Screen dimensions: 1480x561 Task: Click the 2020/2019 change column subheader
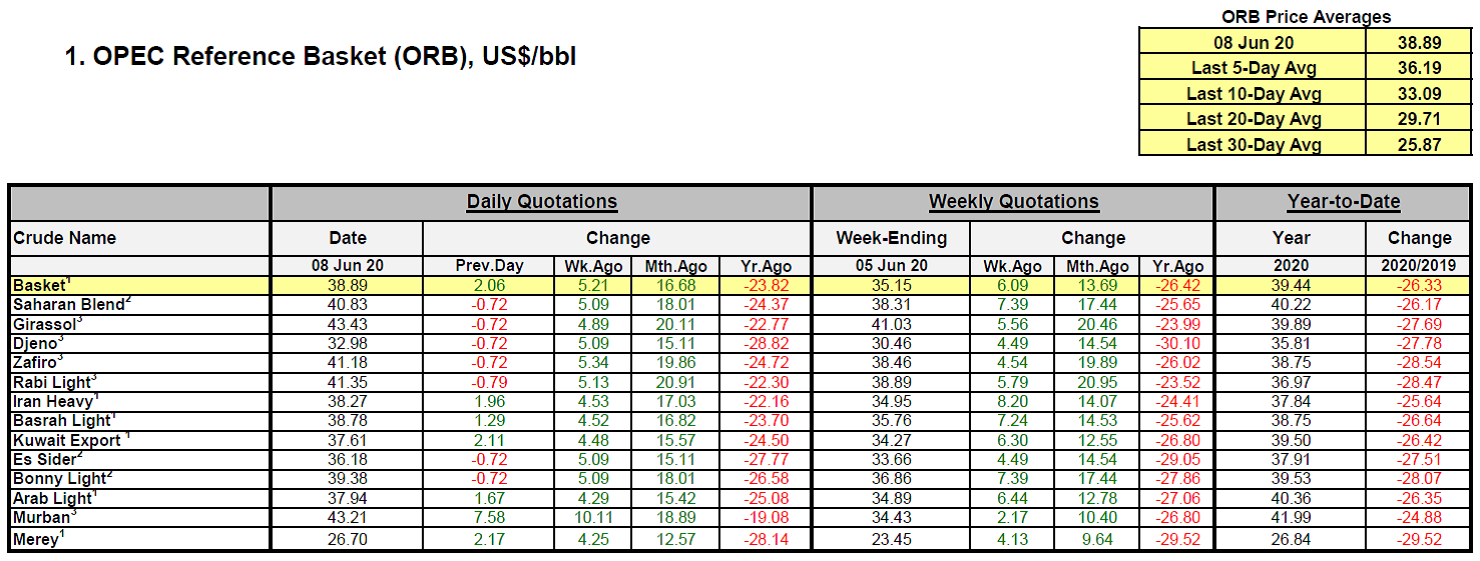[1419, 266]
